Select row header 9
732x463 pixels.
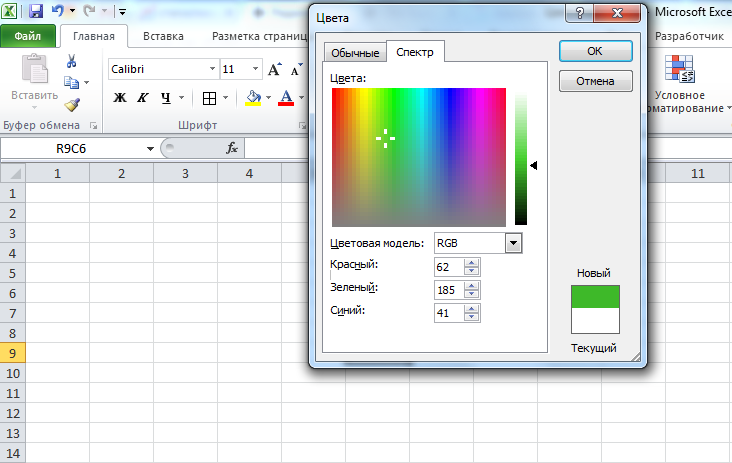(13, 353)
